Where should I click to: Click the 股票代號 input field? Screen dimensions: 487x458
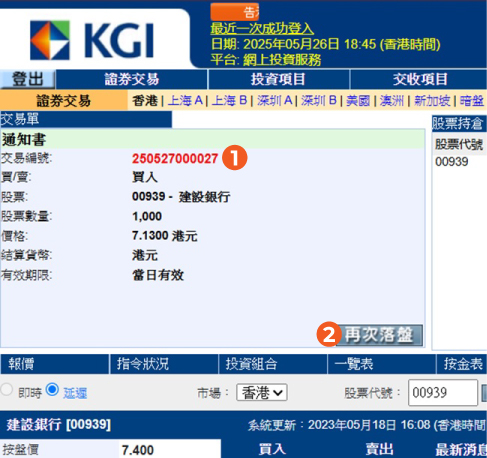click(x=443, y=392)
